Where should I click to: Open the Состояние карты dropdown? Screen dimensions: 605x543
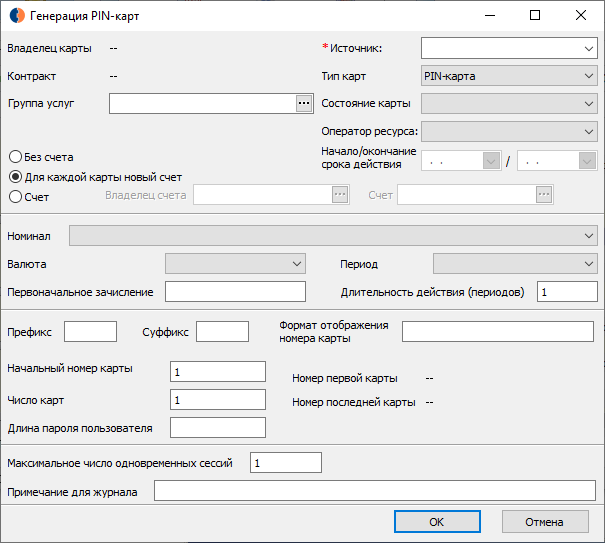509,103
